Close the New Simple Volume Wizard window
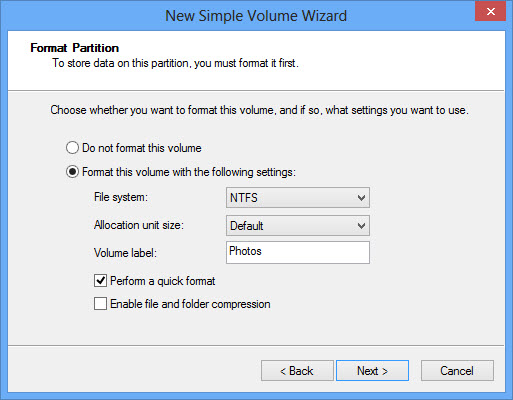 [x=490, y=12]
